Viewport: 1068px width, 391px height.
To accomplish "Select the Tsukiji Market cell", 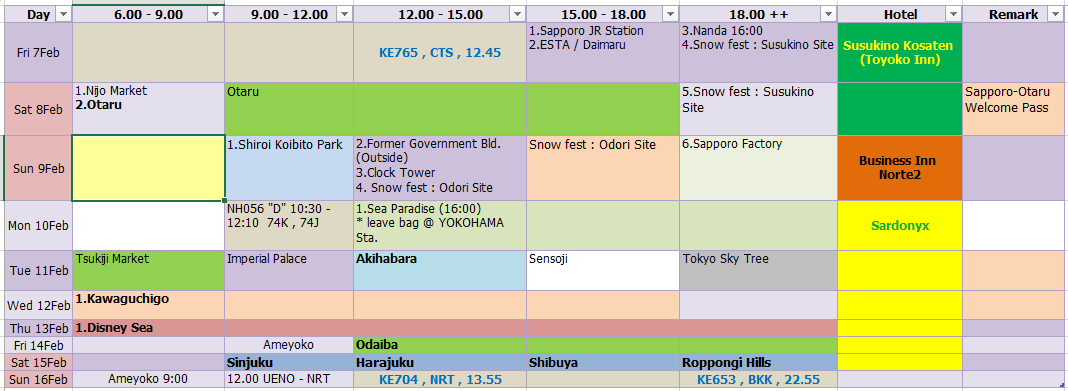I will 148,270.
